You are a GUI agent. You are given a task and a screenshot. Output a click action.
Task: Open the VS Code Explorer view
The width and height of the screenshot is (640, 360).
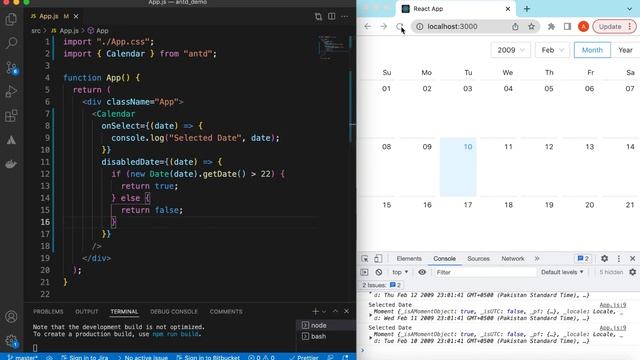11,19
